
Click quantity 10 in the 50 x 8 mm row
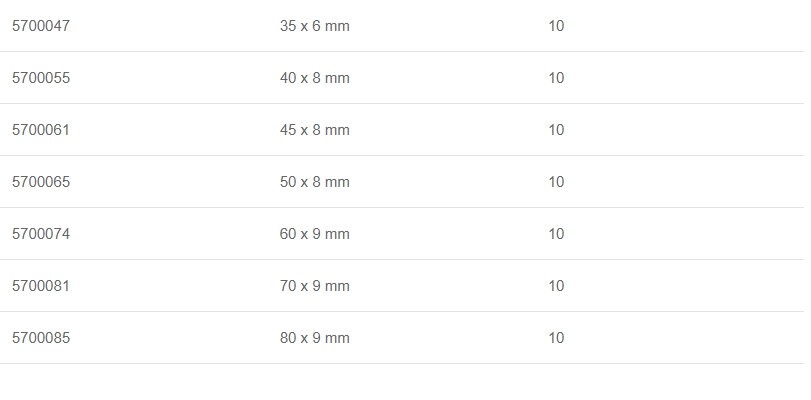(x=556, y=182)
